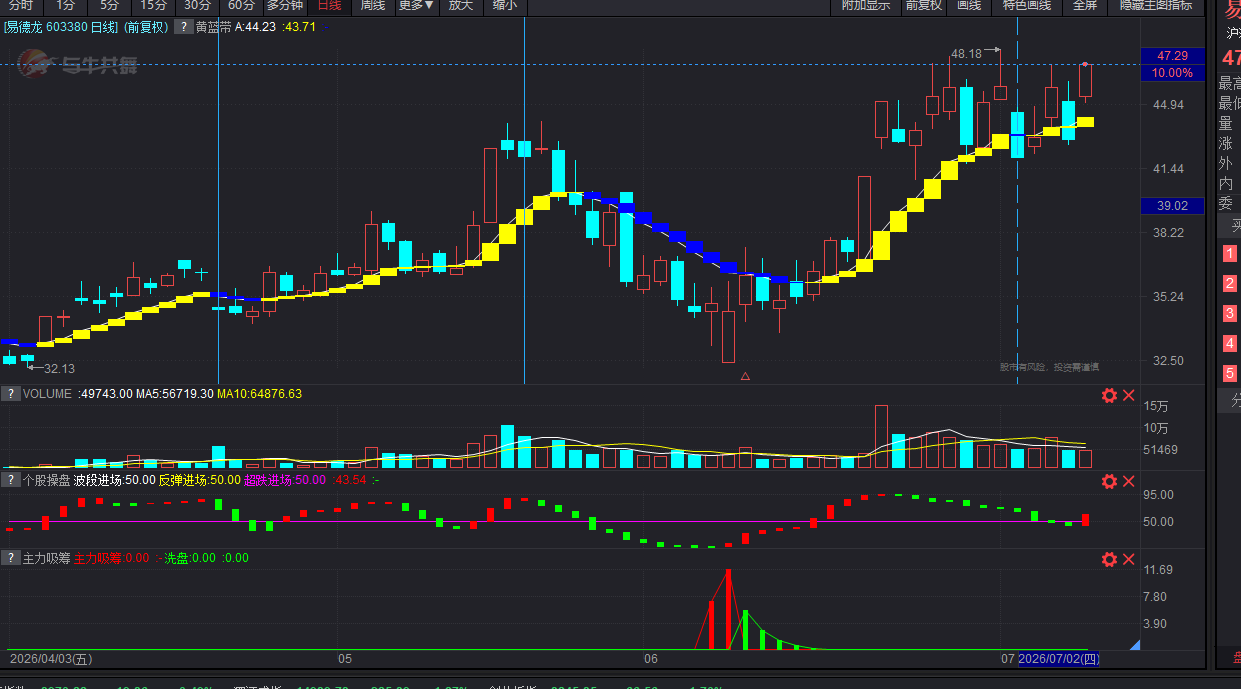The height and width of the screenshot is (689, 1241).
Task: Click order book level 1 badge
Action: (x=1230, y=253)
